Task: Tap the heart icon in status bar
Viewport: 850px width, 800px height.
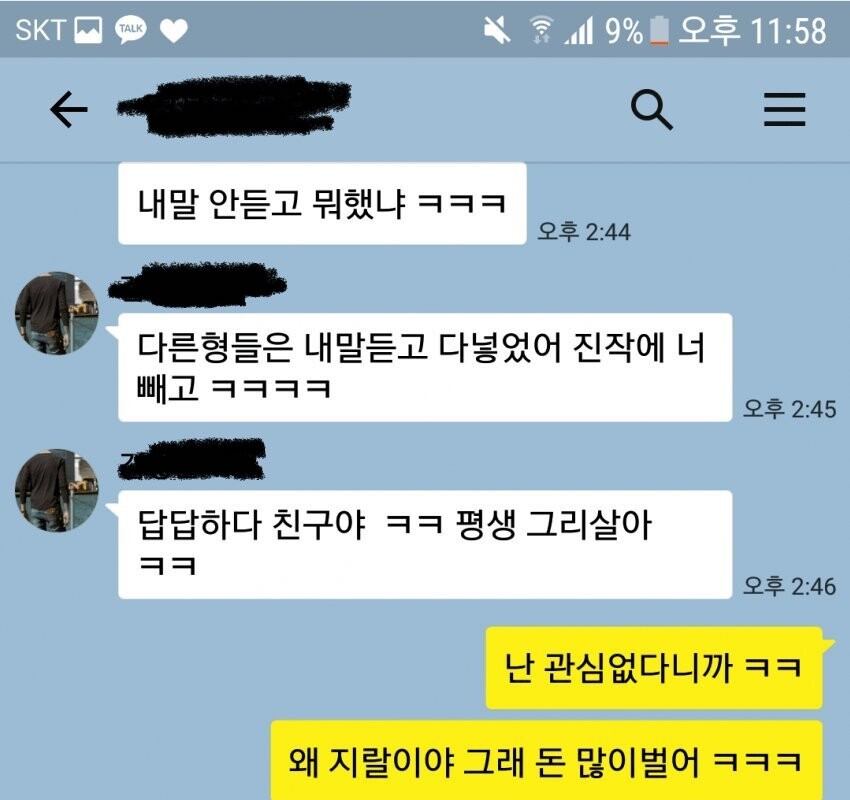Action: [x=174, y=30]
